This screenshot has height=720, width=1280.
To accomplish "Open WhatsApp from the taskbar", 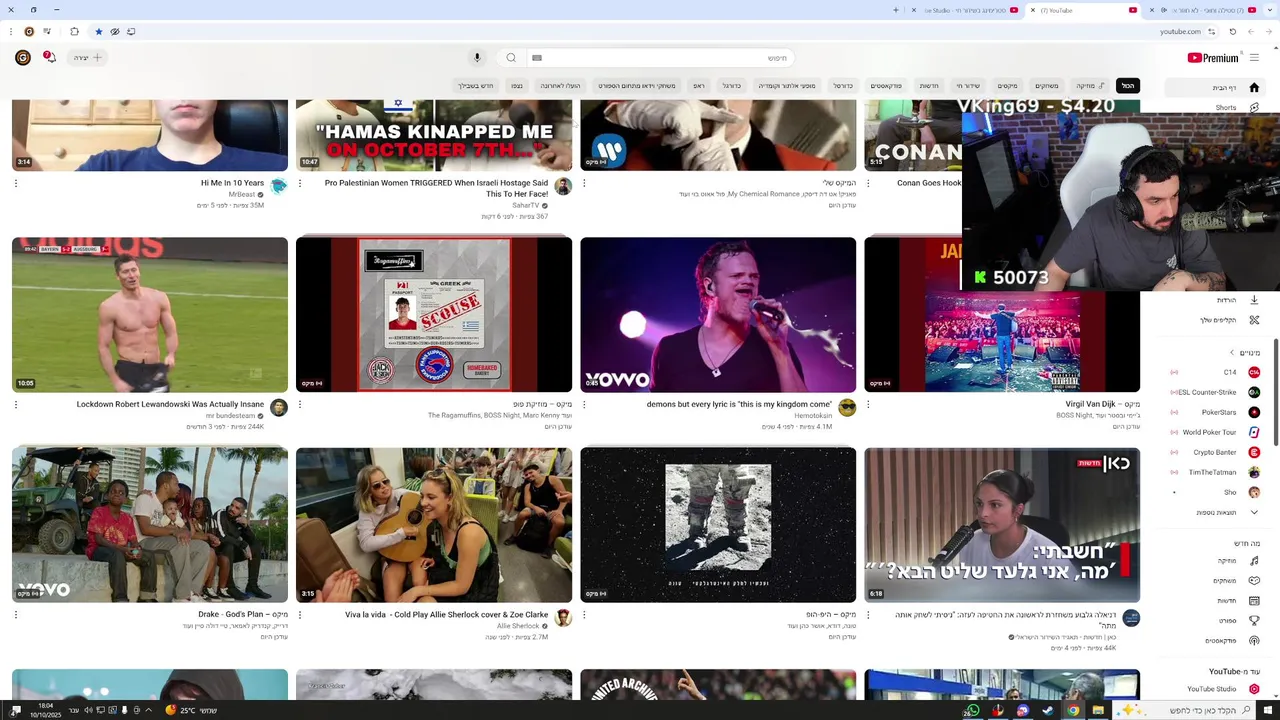I will [x=972, y=710].
